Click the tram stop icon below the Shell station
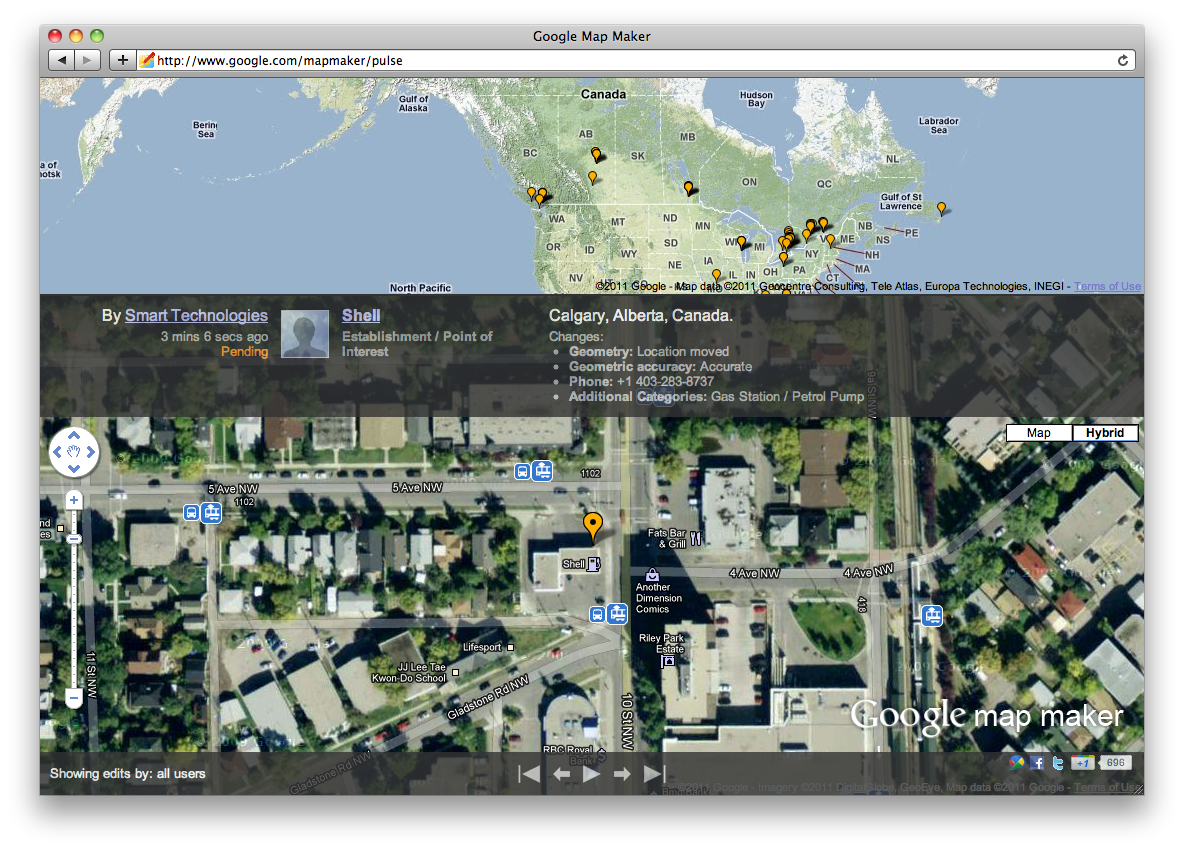The width and height of the screenshot is (1184, 850). pyautogui.click(x=618, y=614)
